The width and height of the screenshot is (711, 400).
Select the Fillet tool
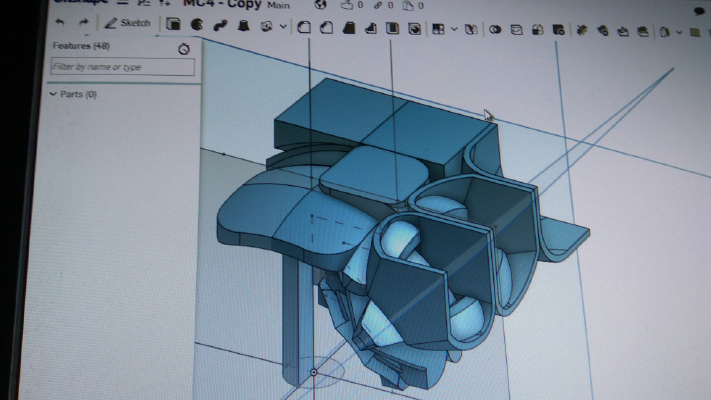304,28
